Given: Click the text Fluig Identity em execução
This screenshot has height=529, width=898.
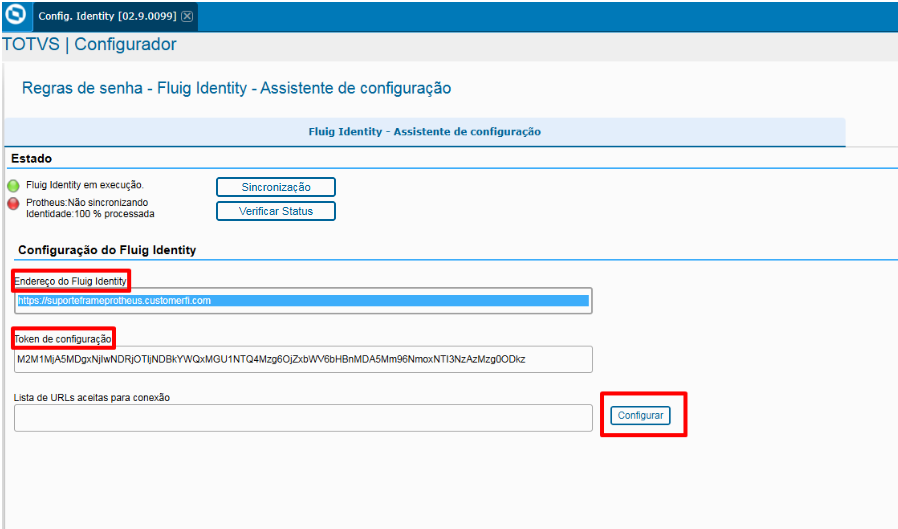Looking at the screenshot, I should pyautogui.click(x=85, y=185).
